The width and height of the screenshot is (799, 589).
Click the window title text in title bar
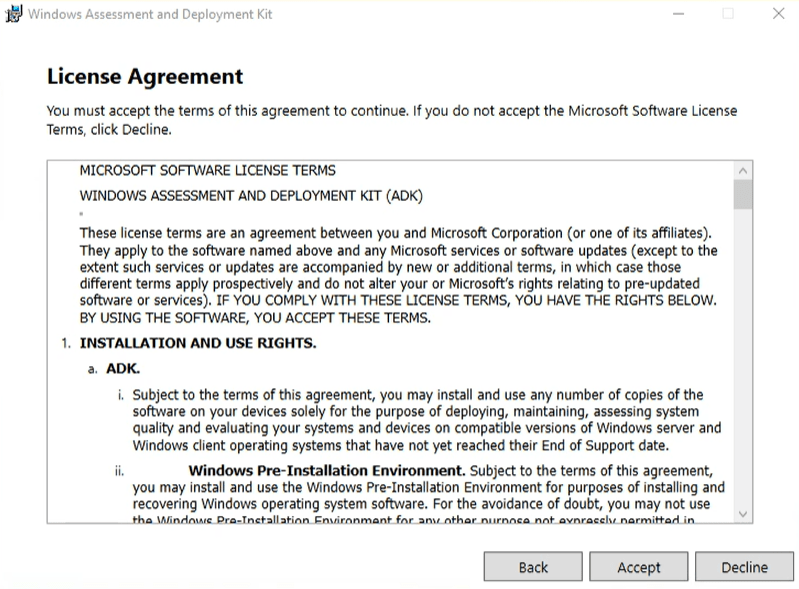pyautogui.click(x=149, y=14)
